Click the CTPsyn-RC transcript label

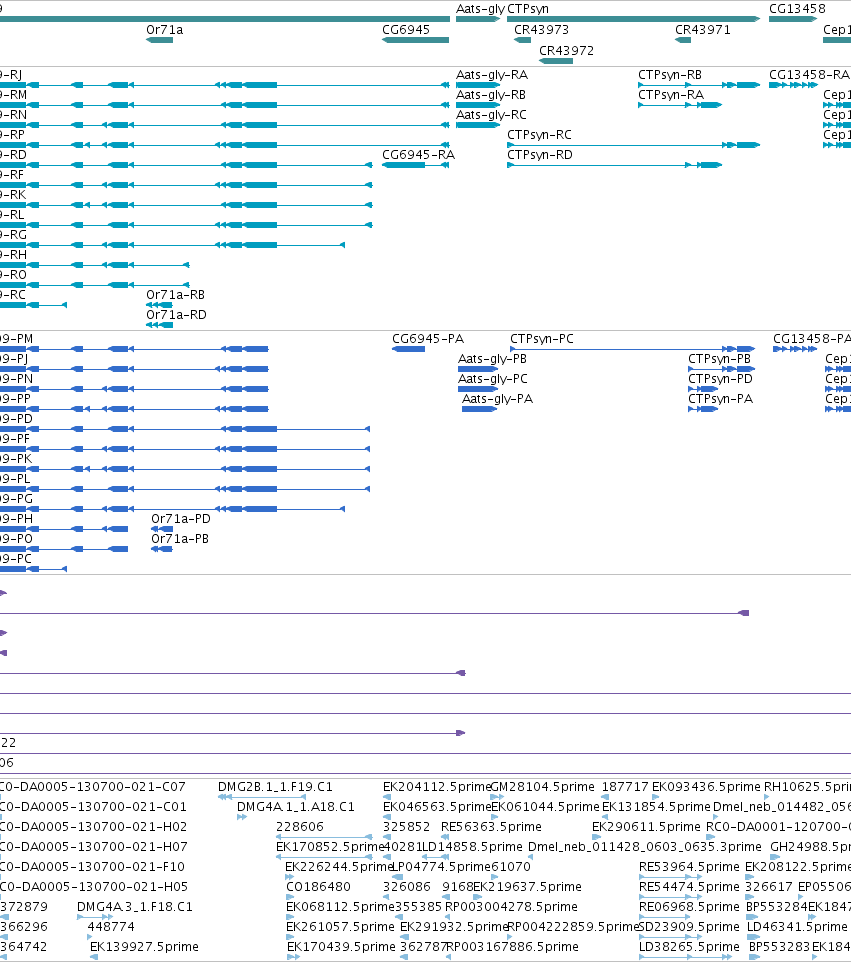point(539,135)
